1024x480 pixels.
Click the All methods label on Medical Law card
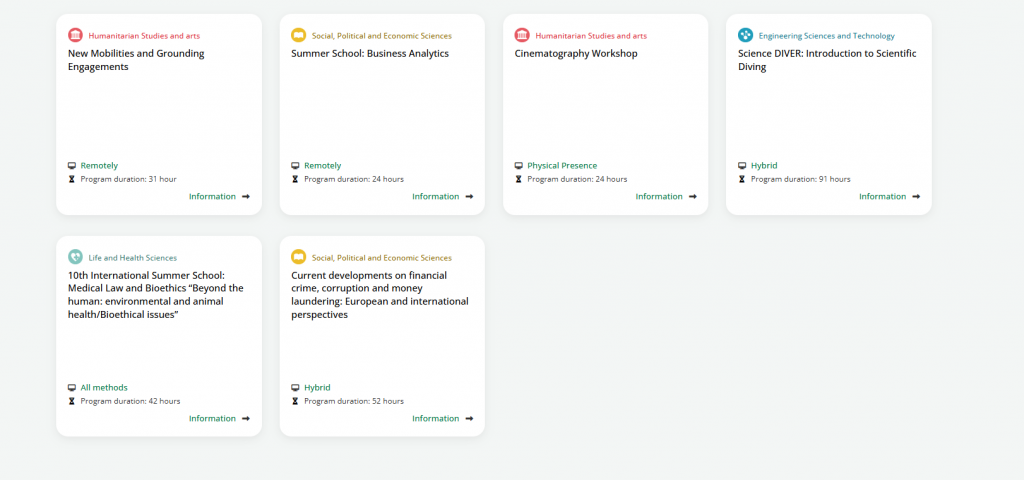click(104, 388)
